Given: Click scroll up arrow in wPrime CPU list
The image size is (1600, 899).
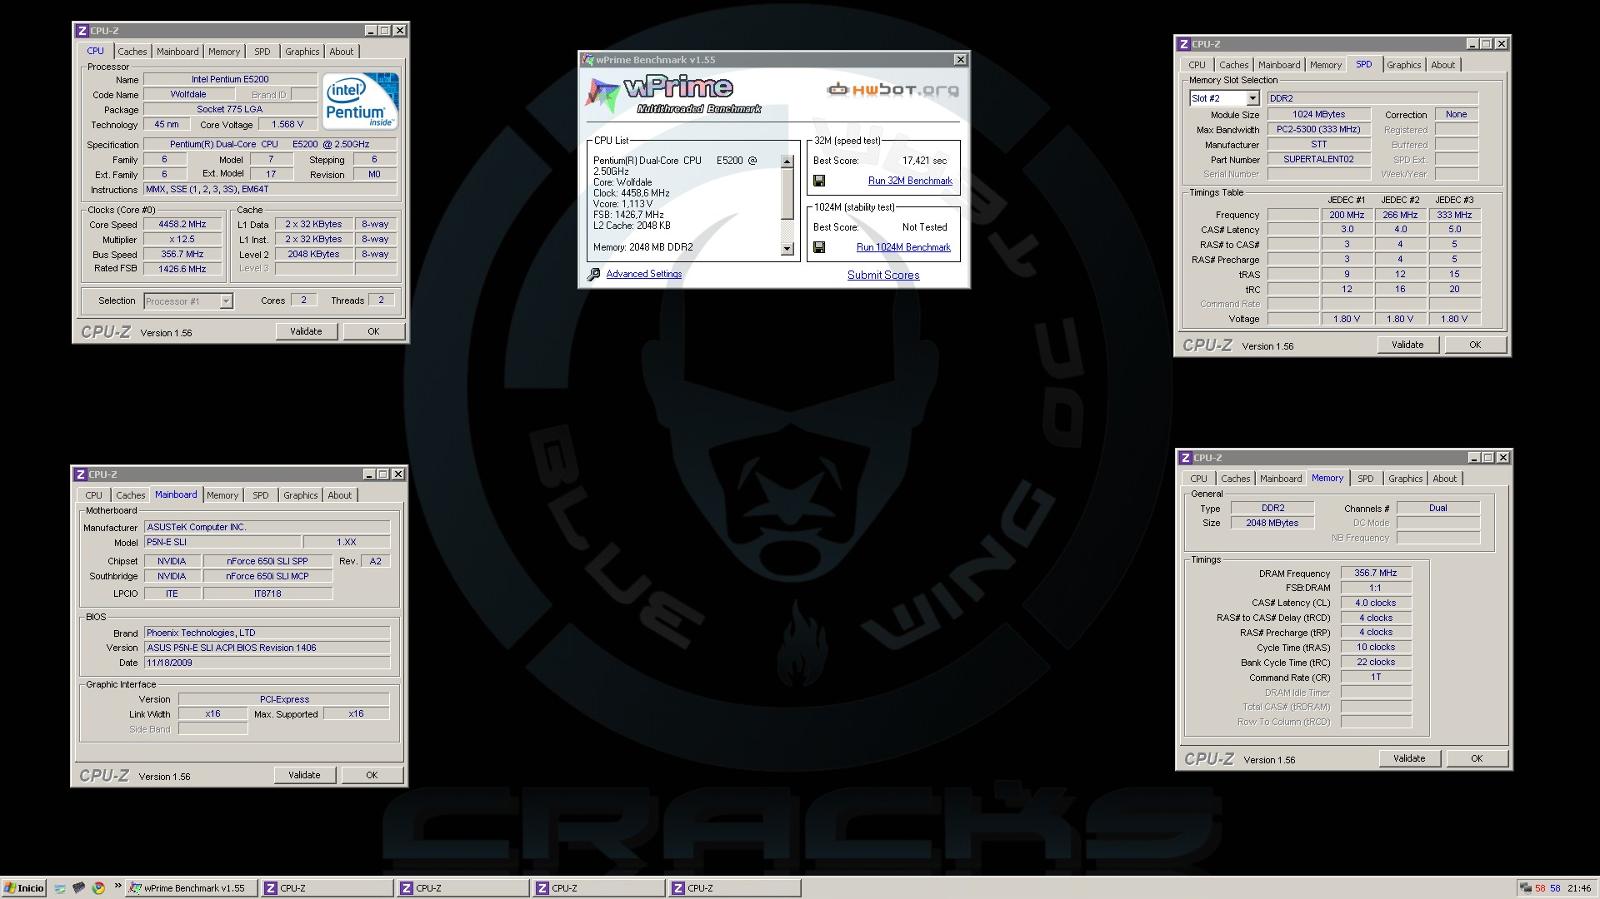Looking at the screenshot, I should (x=787, y=161).
